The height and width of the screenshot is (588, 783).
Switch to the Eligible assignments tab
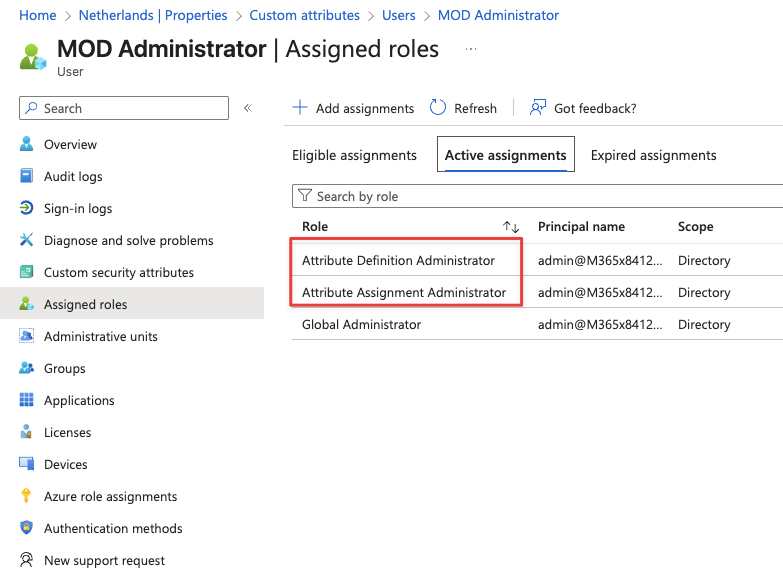354,156
